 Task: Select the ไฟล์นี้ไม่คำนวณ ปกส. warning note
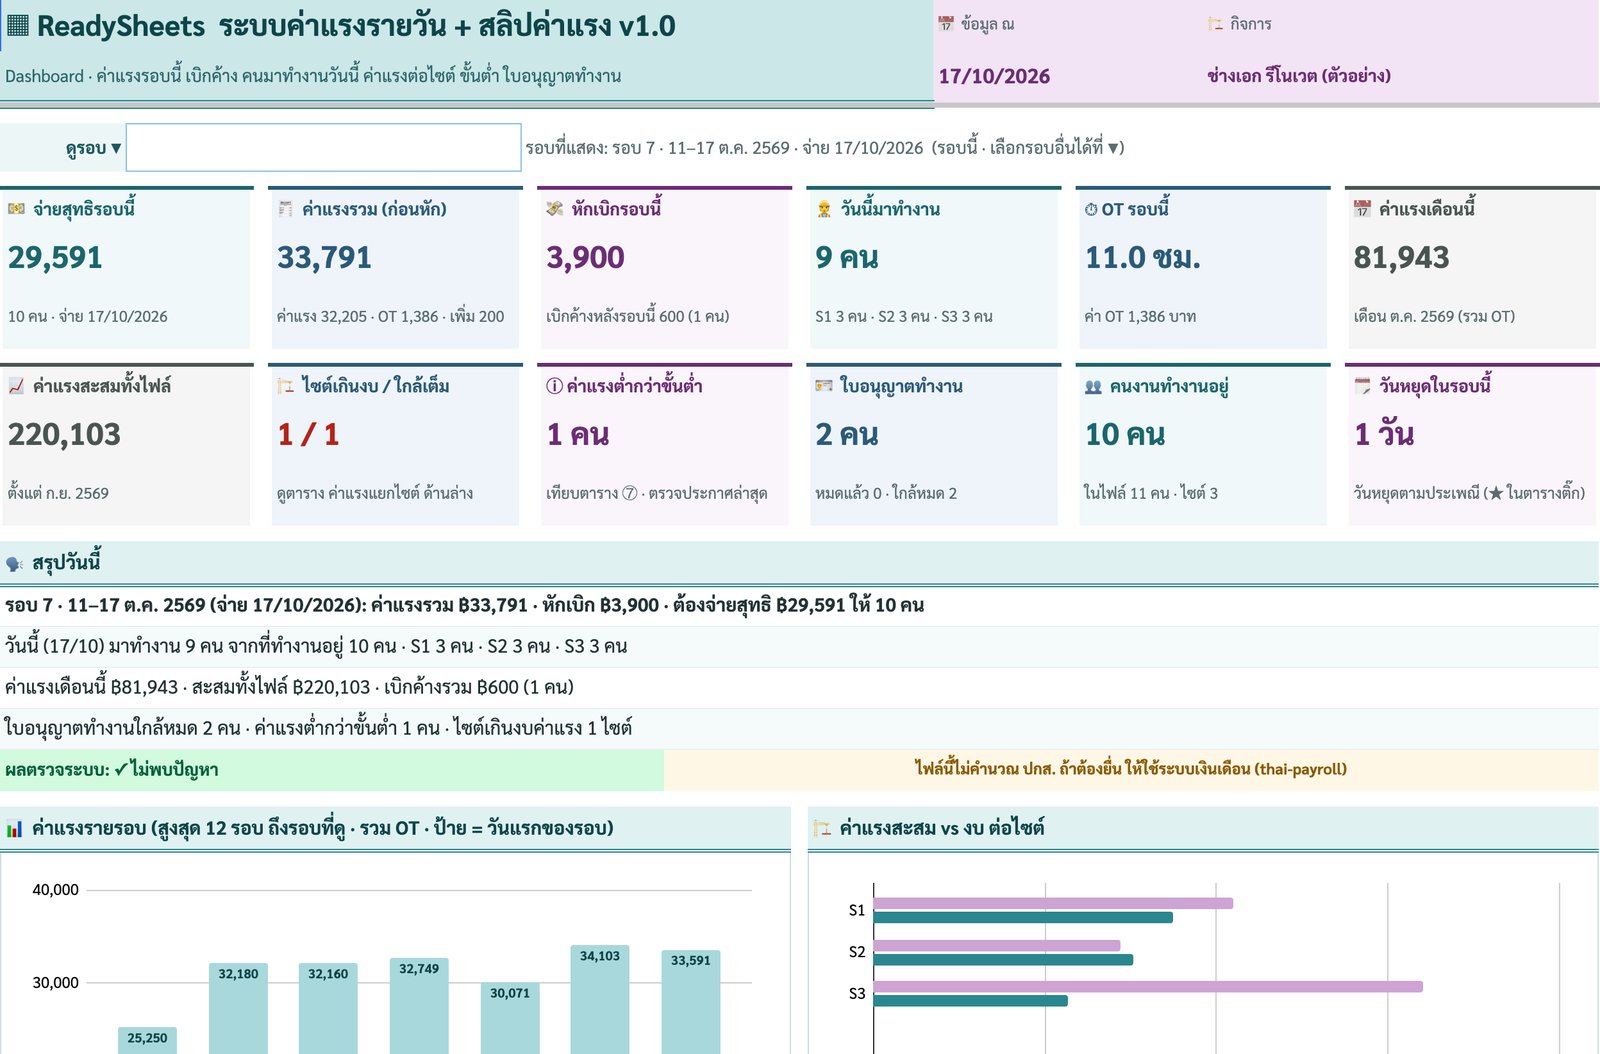[x=1131, y=769]
